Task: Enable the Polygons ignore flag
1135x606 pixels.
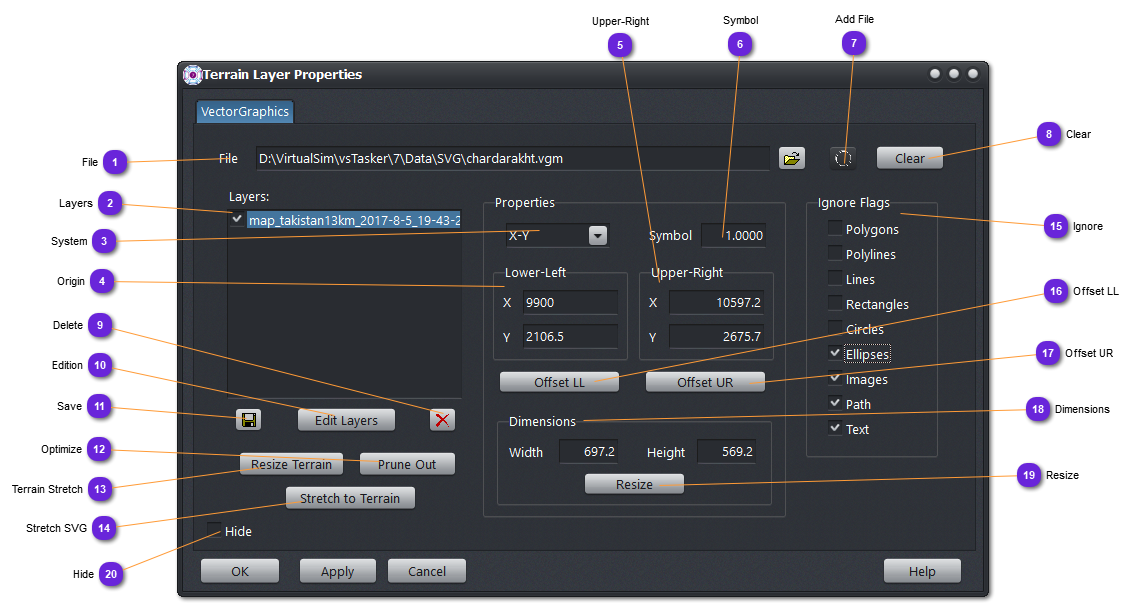Action: [x=834, y=229]
